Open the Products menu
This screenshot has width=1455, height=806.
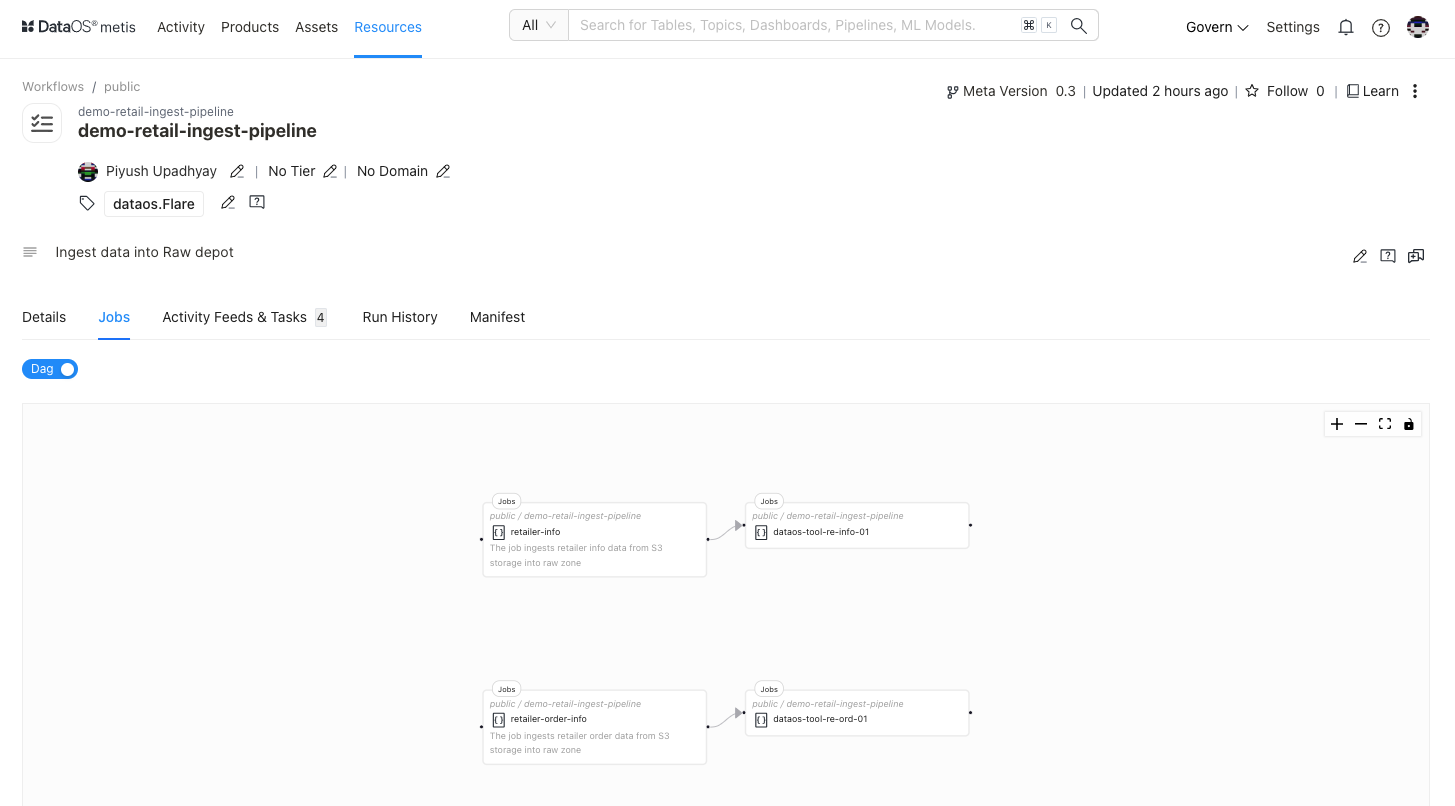(x=250, y=27)
